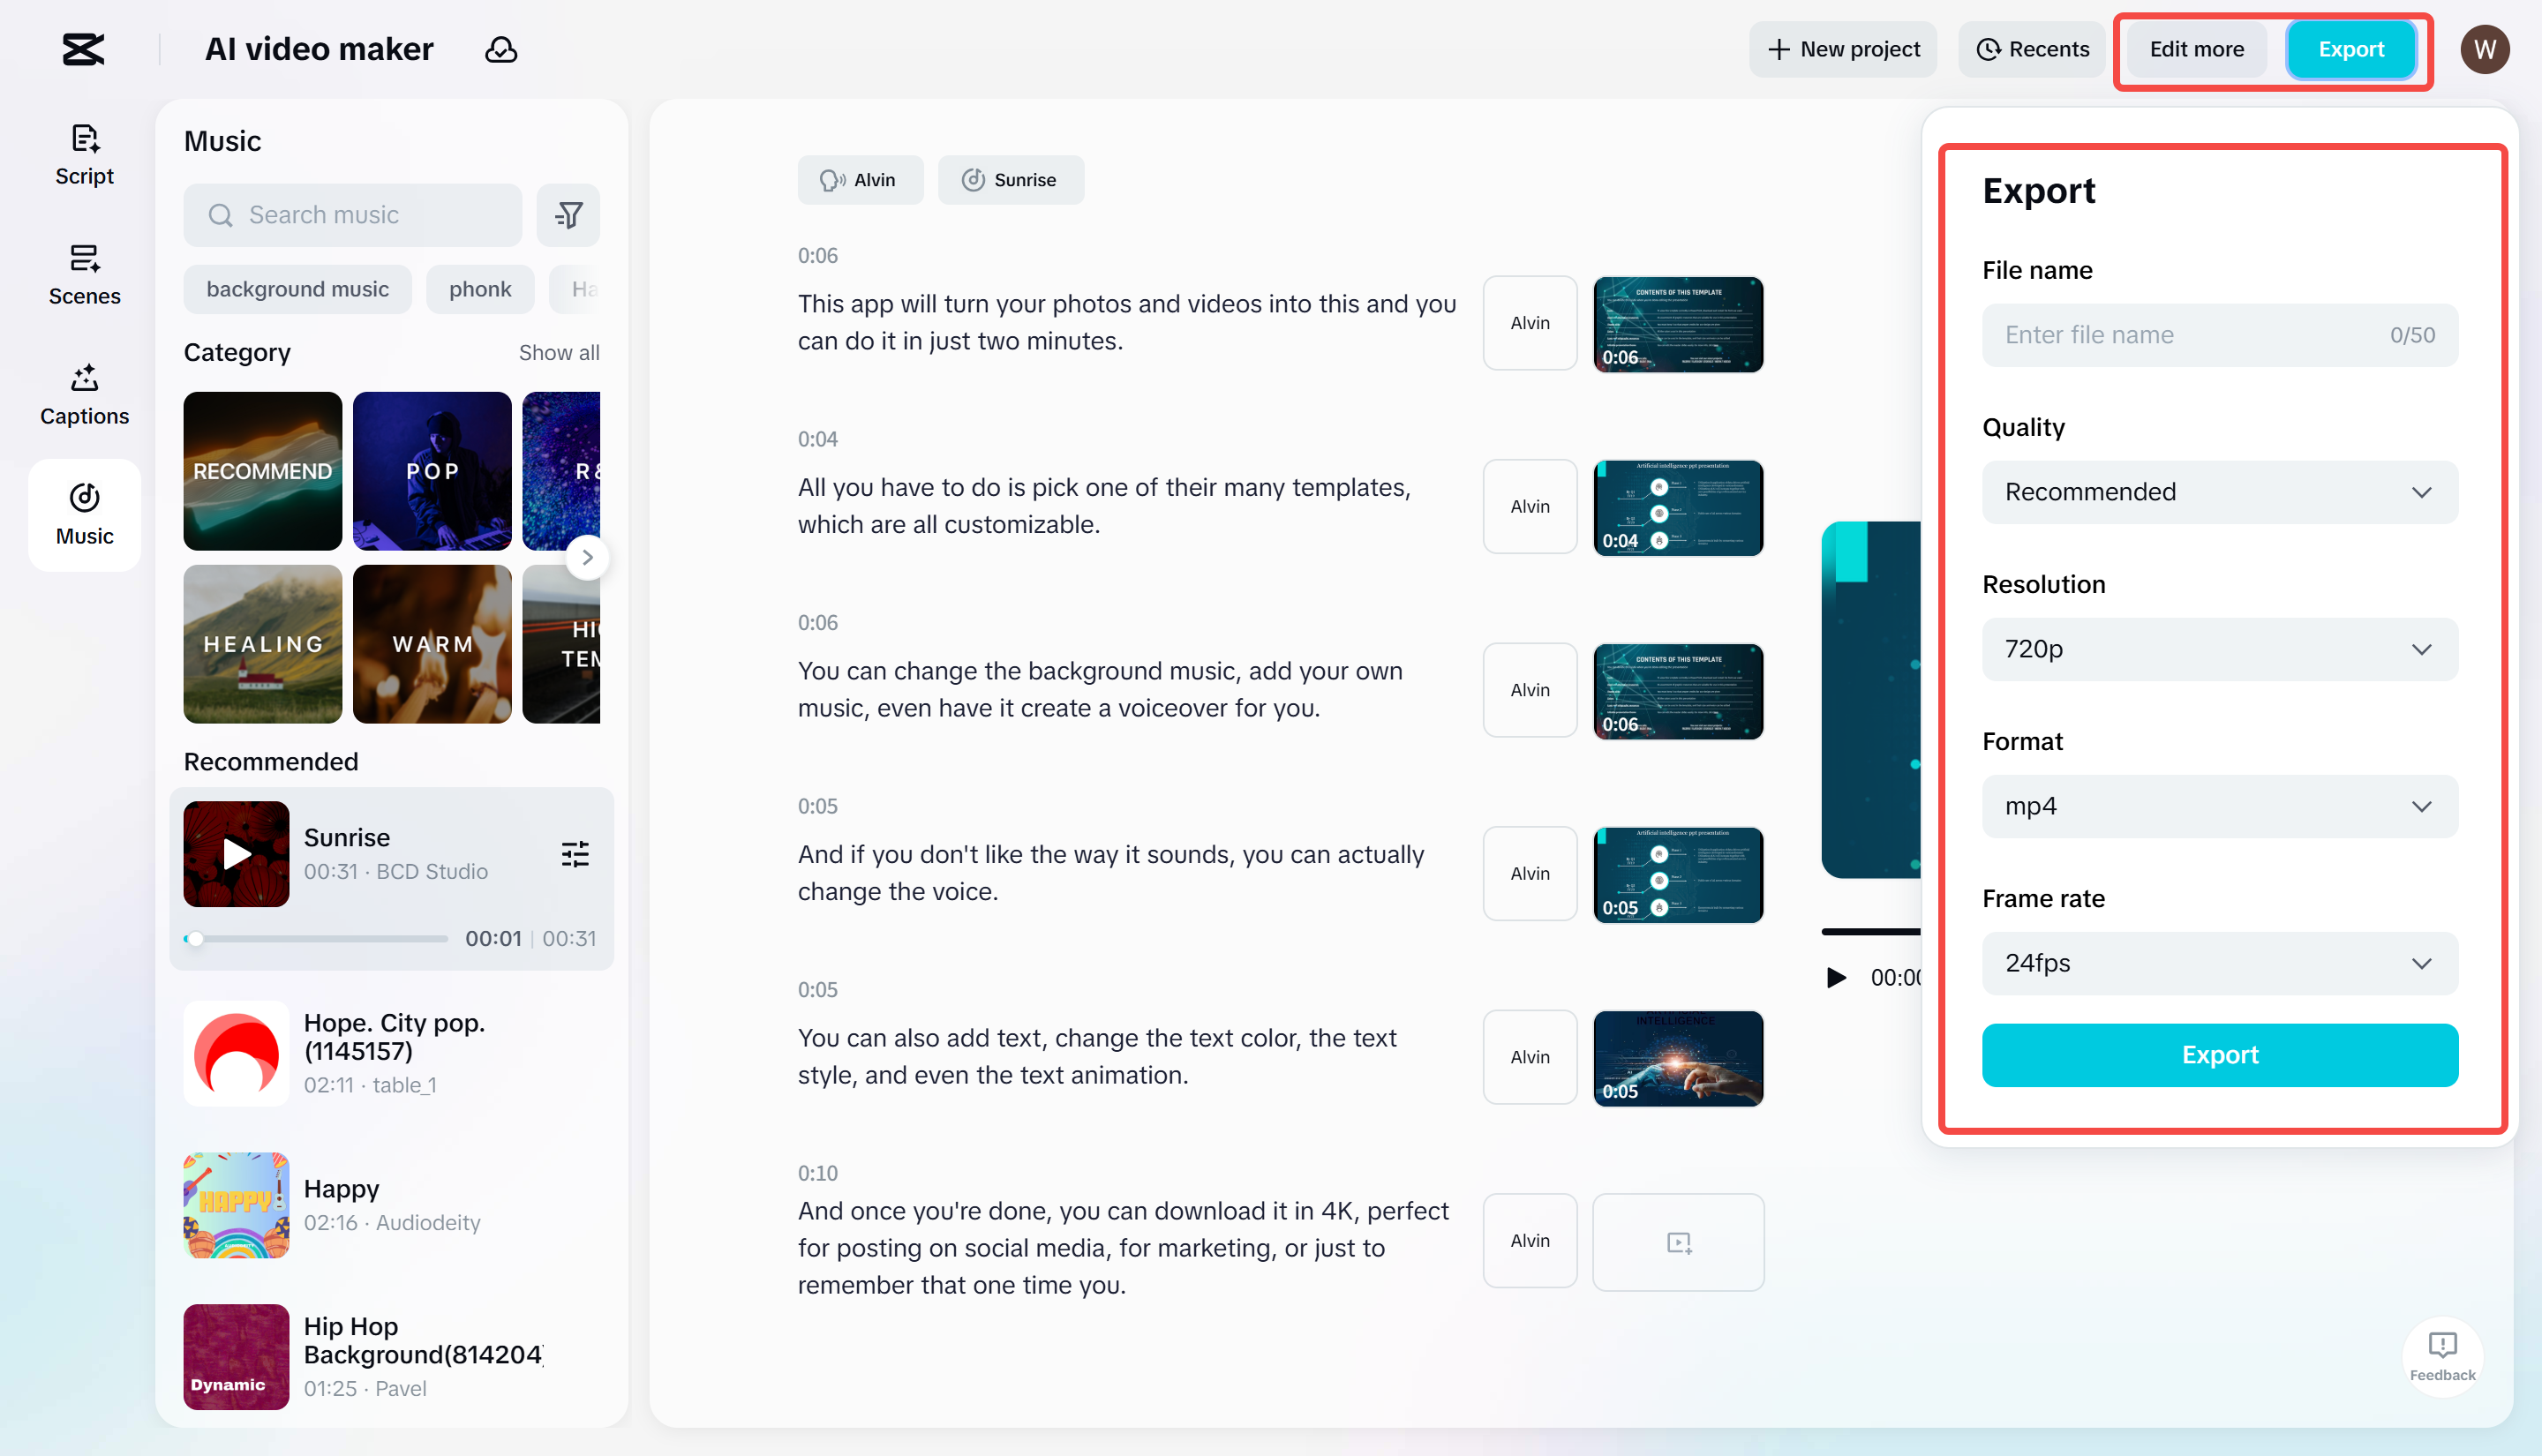Open the Quality dropdown set to Recommended
Viewport: 2542px width, 1456px height.
click(2219, 491)
